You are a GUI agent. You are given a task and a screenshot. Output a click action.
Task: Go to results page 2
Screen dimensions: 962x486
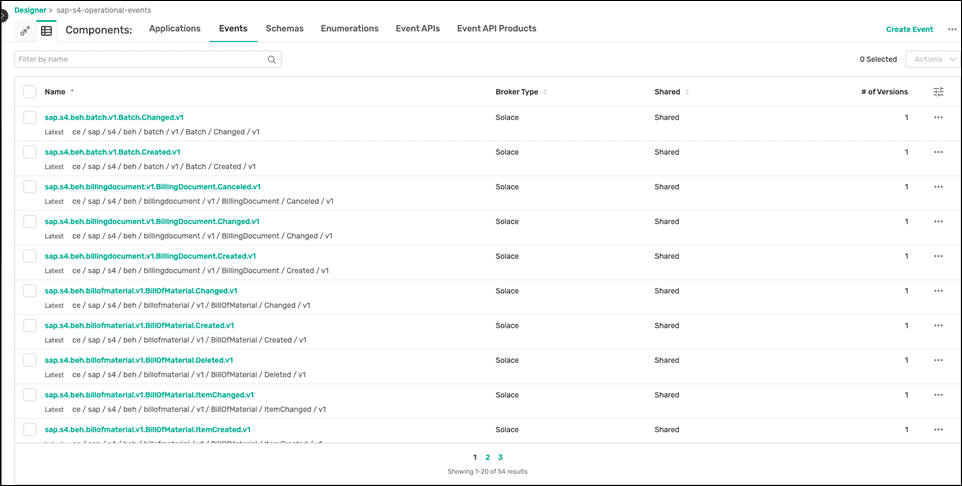[488, 457]
